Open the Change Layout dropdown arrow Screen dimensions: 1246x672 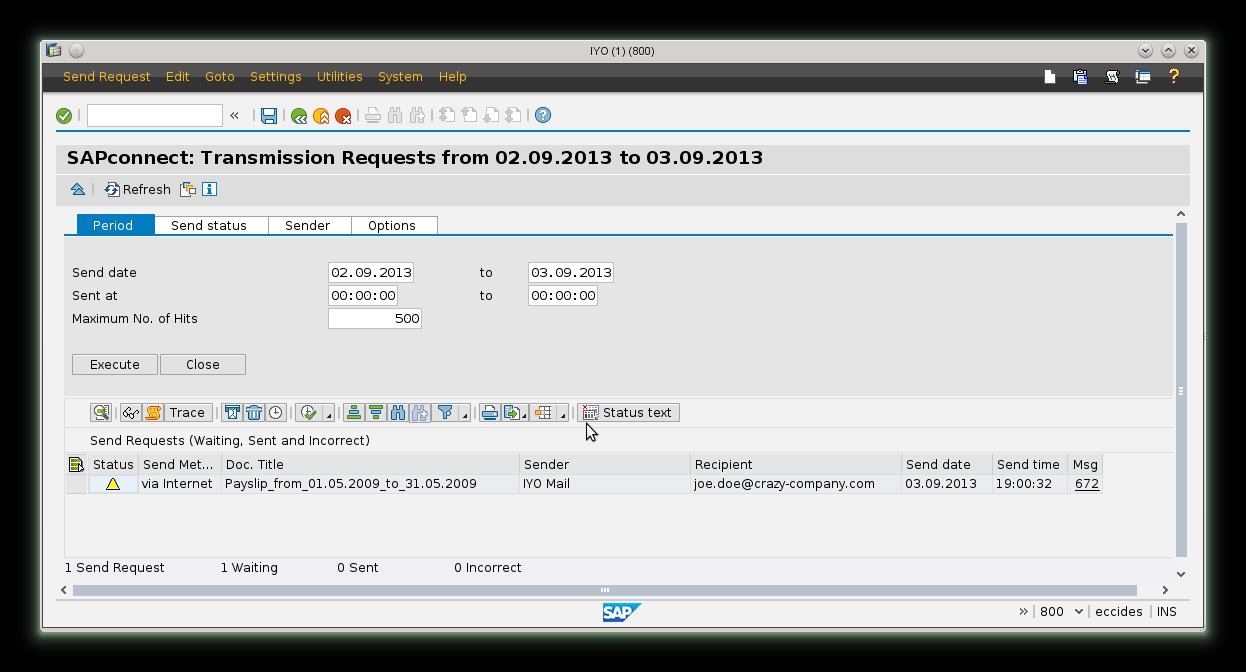pyautogui.click(x=563, y=414)
